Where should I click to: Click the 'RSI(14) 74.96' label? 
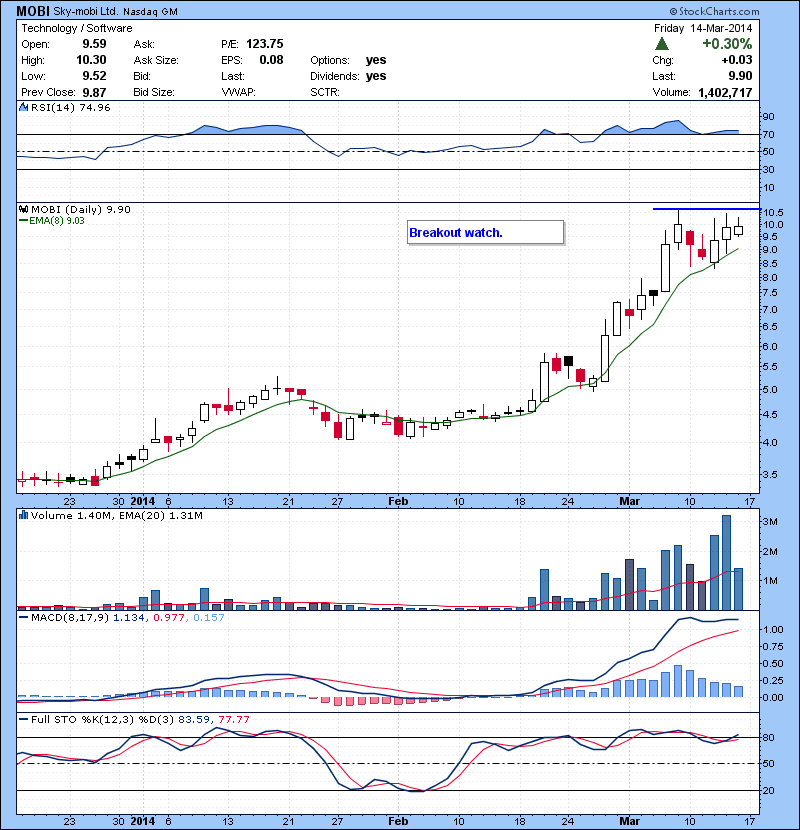[71, 107]
